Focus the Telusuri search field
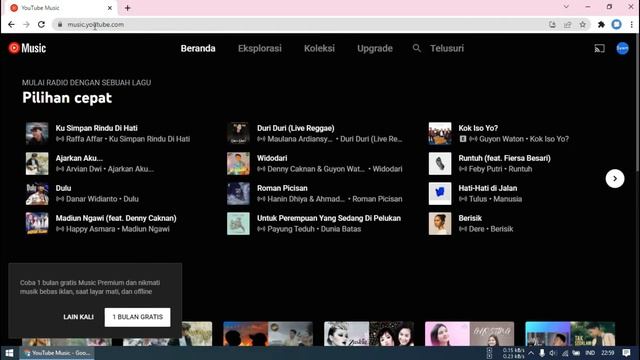The image size is (640, 360). coord(447,48)
